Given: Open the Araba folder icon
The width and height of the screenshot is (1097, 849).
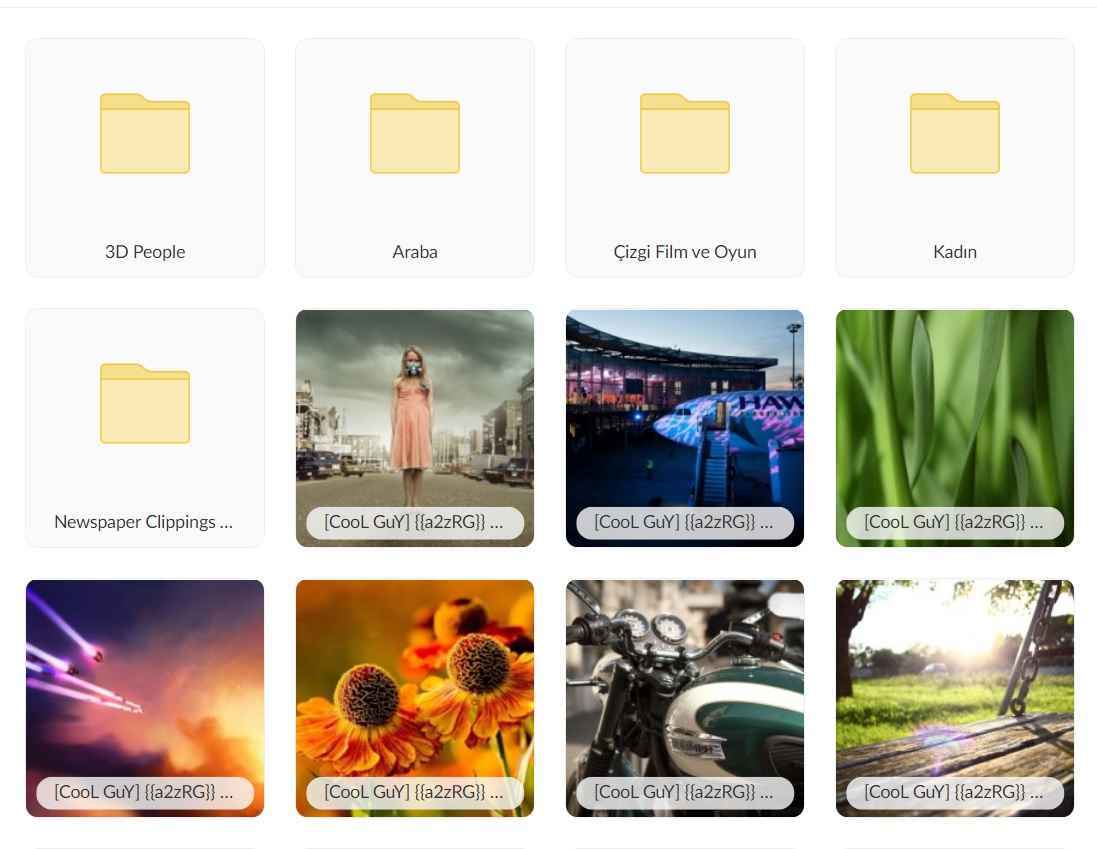Looking at the screenshot, I should tap(415, 133).
